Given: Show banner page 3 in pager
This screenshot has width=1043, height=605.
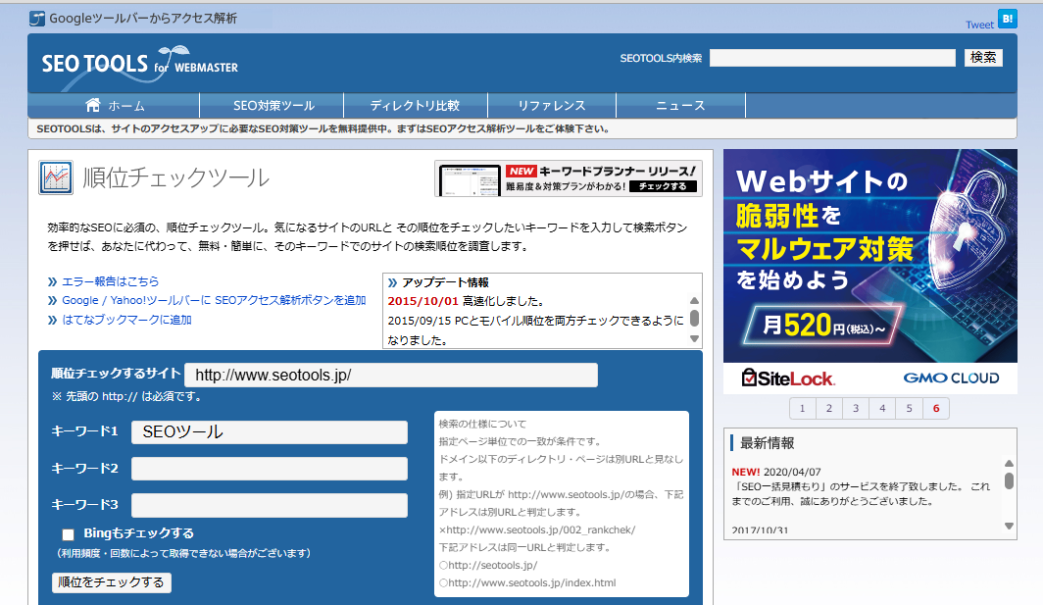Looking at the screenshot, I should [x=855, y=408].
